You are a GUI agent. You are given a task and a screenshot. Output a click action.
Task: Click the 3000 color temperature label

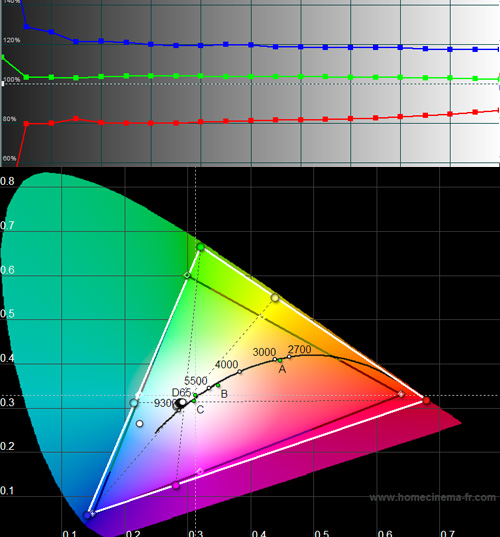tap(264, 352)
